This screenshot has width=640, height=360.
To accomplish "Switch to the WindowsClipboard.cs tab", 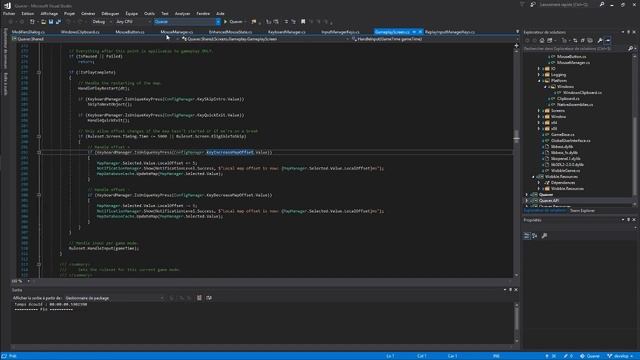I will pos(80,32).
